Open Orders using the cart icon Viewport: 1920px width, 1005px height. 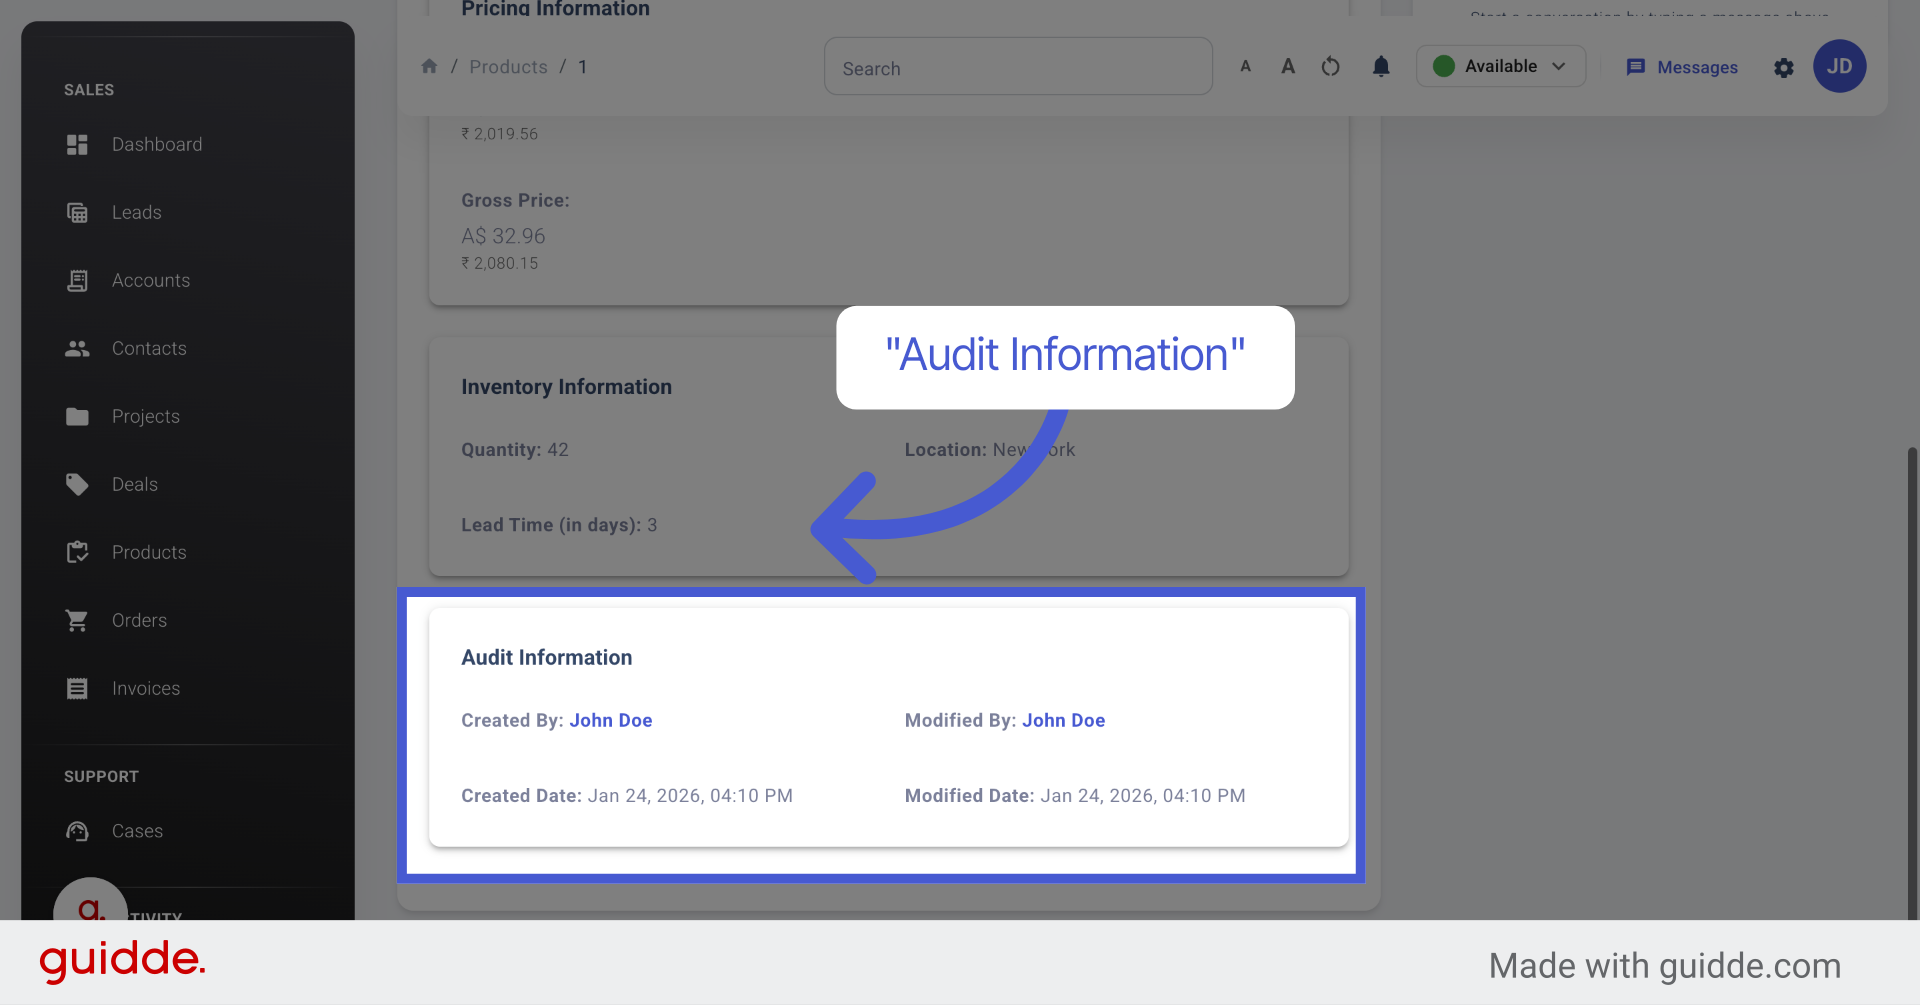point(78,620)
